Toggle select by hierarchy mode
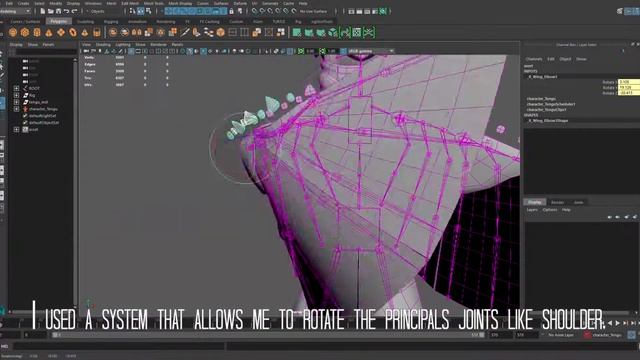Screen dimensions: 640x360 (132, 11)
